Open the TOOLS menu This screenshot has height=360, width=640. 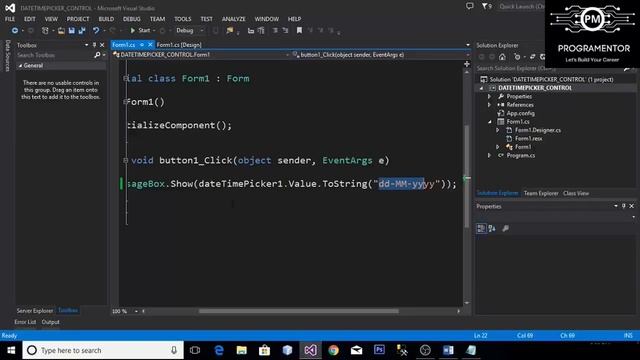182,19
